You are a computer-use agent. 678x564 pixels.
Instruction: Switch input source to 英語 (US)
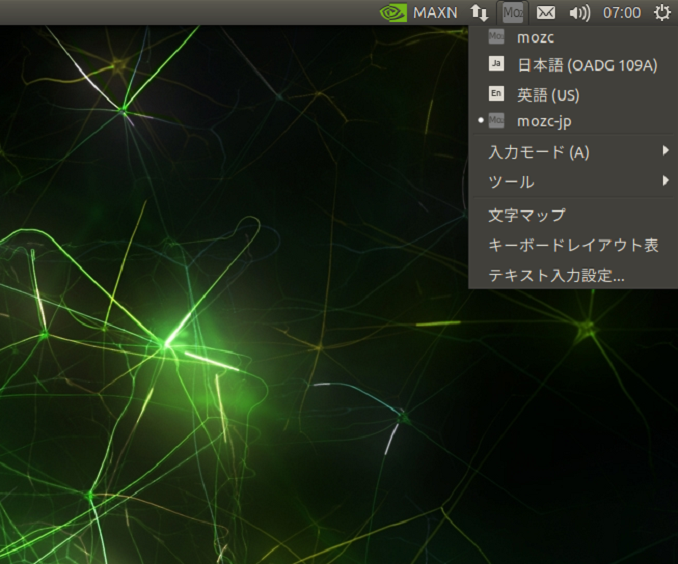click(548, 95)
